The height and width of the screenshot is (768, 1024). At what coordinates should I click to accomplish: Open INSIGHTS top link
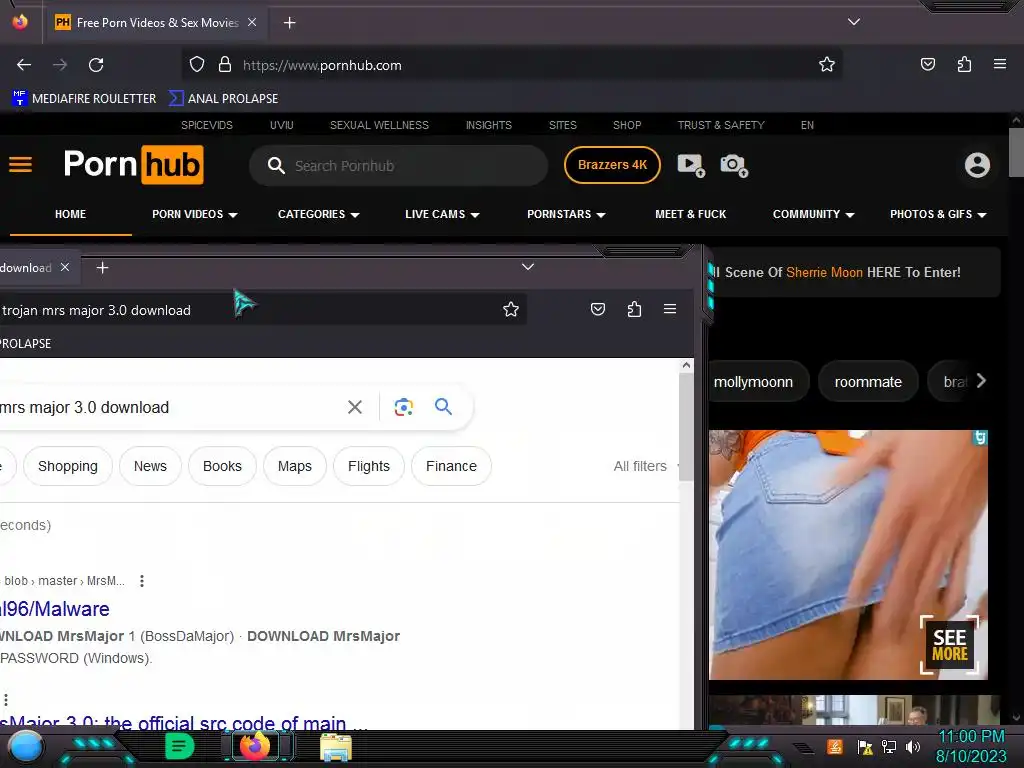(x=488, y=125)
